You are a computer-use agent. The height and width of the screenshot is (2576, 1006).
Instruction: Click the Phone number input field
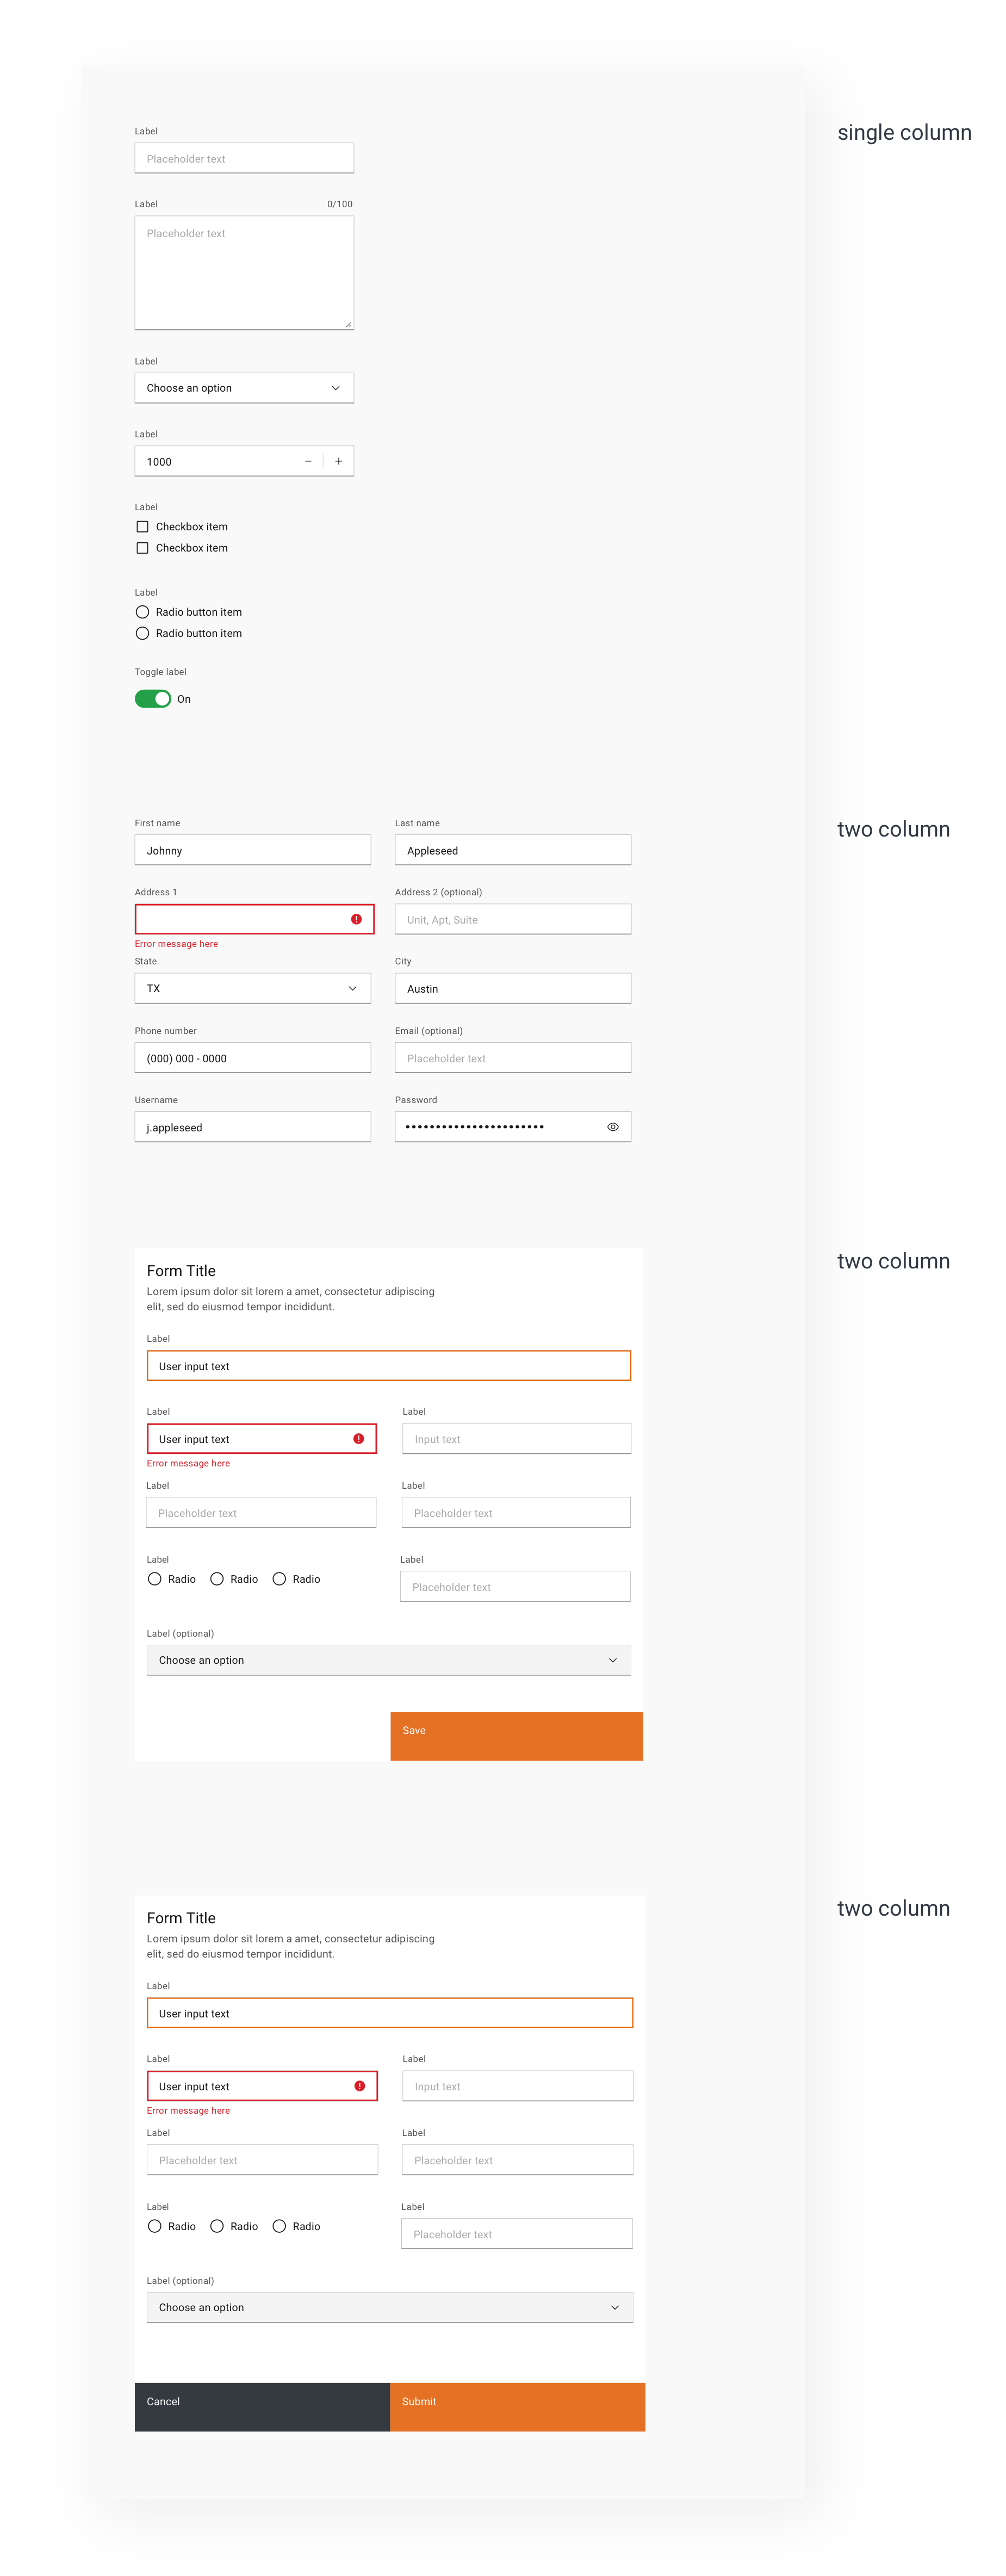point(252,1058)
